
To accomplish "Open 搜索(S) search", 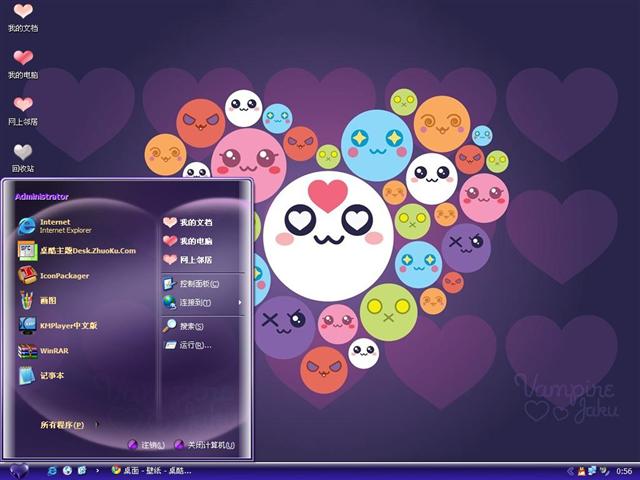I will pos(183,326).
